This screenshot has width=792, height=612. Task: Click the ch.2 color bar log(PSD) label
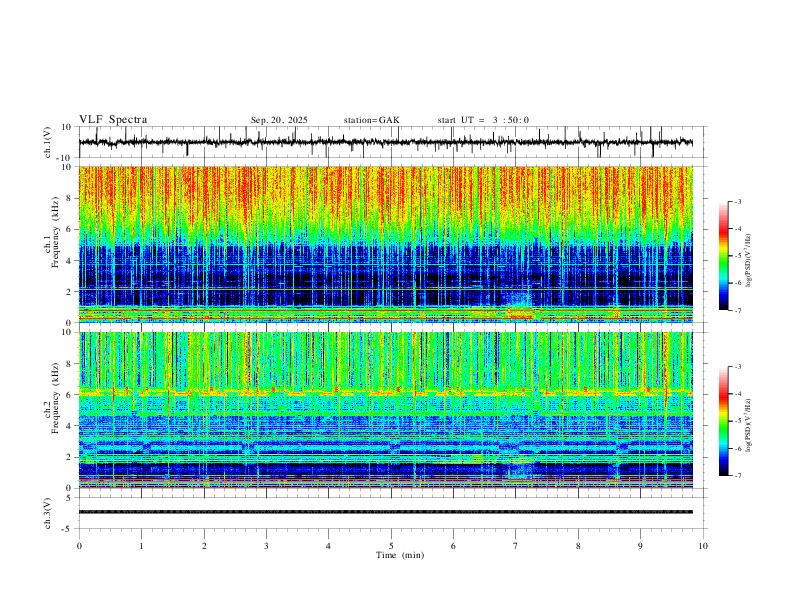748,425
